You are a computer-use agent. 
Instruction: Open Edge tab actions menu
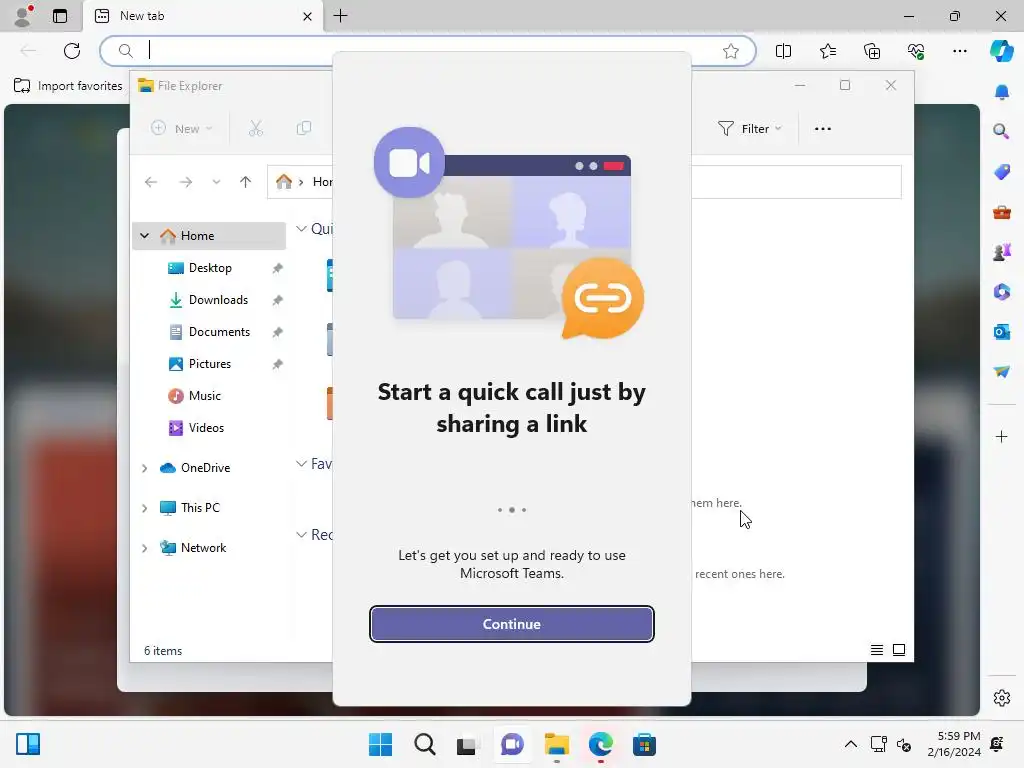(x=60, y=16)
